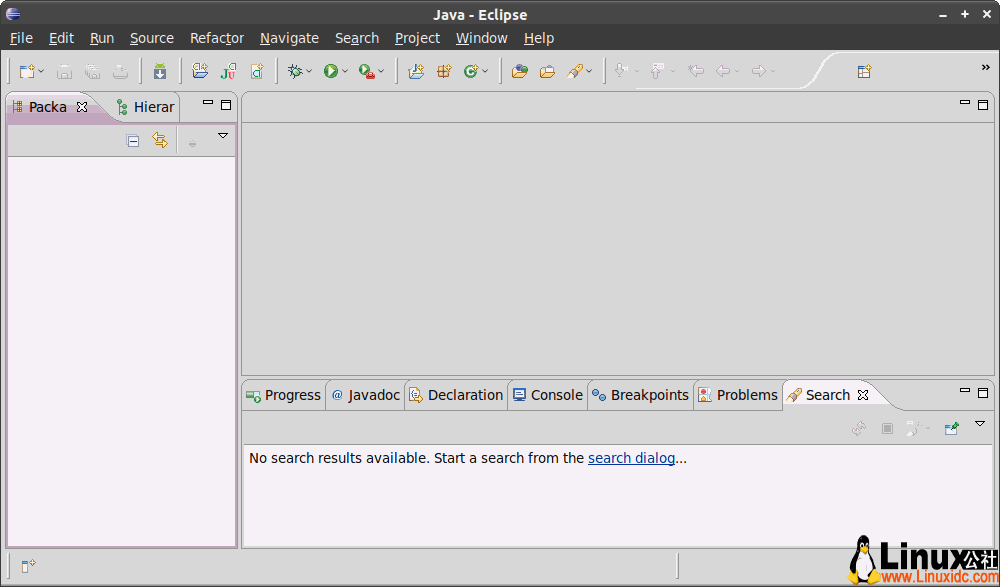This screenshot has height=587, width=1000.
Task: Click the Open Perspective icon
Action: pyautogui.click(x=864, y=71)
